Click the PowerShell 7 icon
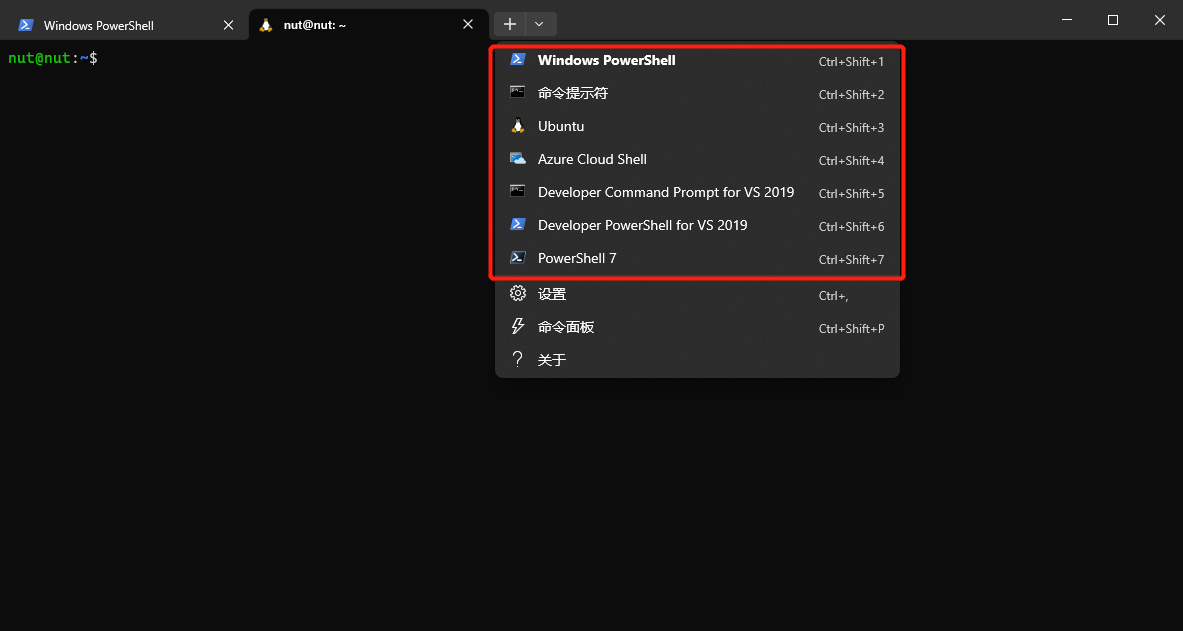 coord(518,257)
